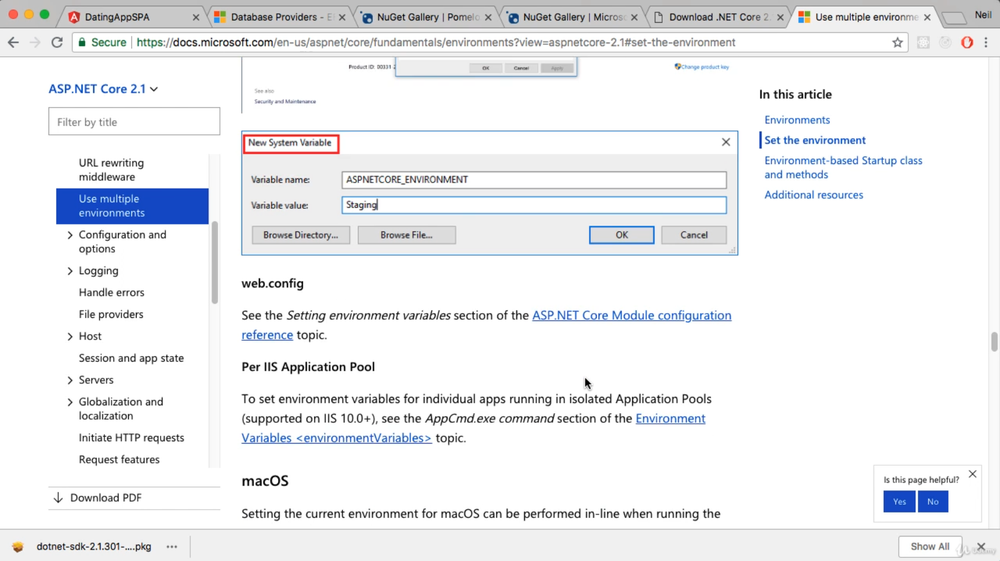Image resolution: width=1000 pixels, height=561 pixels.
Task: Open options for the dotnet-sdk download
Action: tap(172, 546)
